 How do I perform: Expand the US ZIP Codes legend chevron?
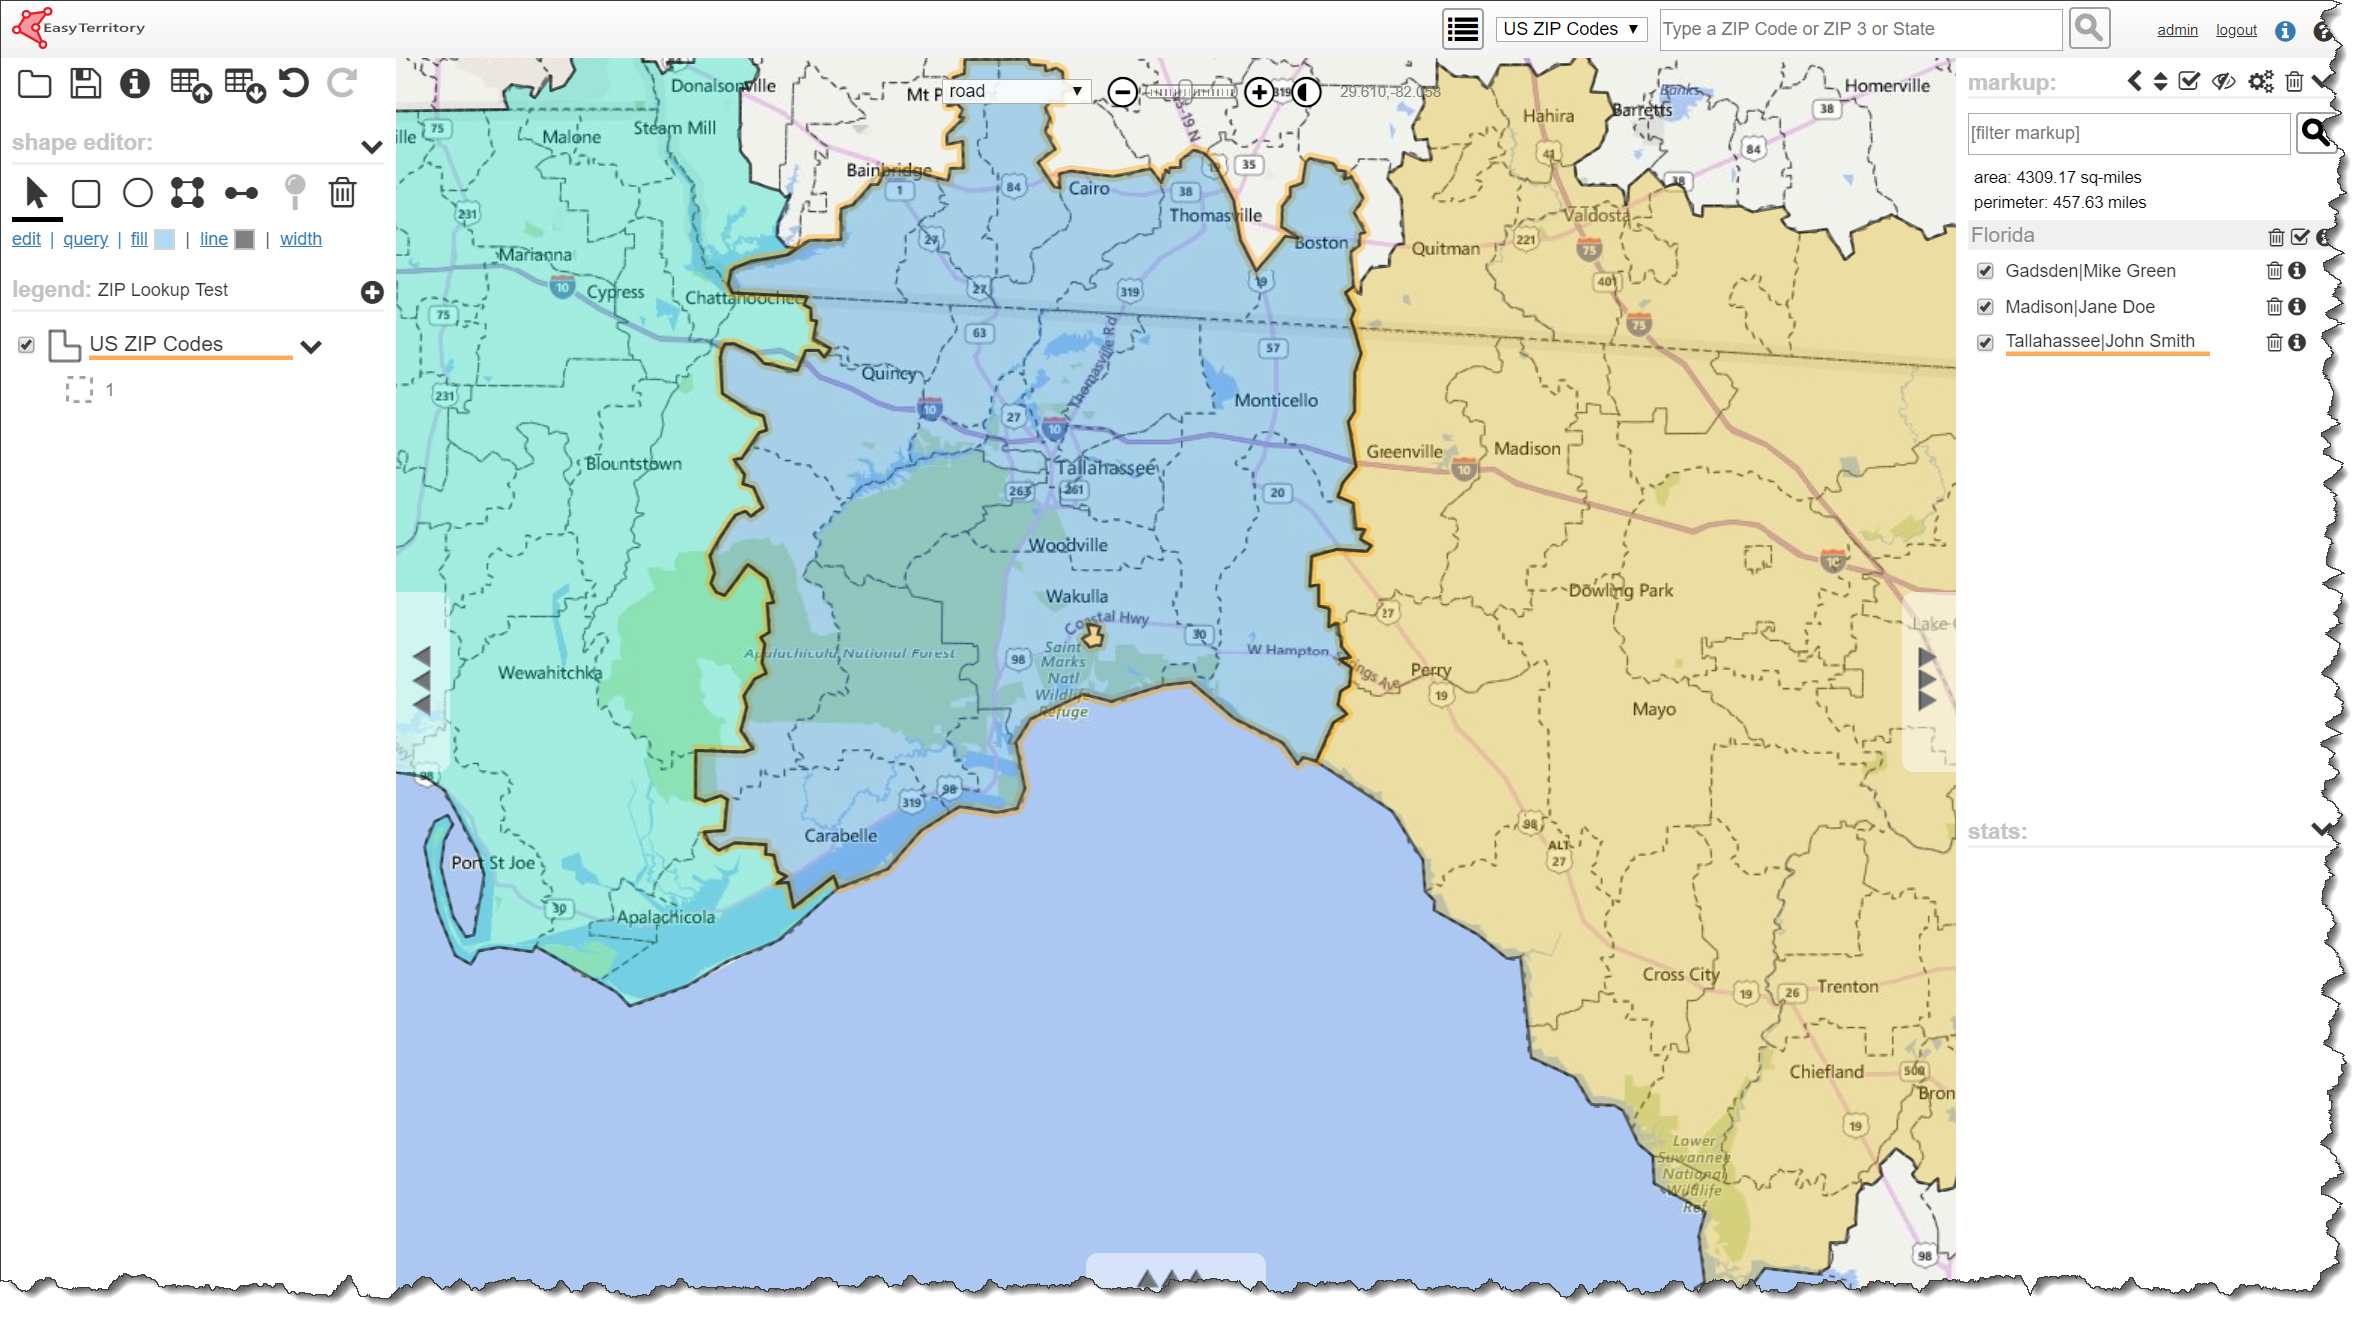(311, 347)
